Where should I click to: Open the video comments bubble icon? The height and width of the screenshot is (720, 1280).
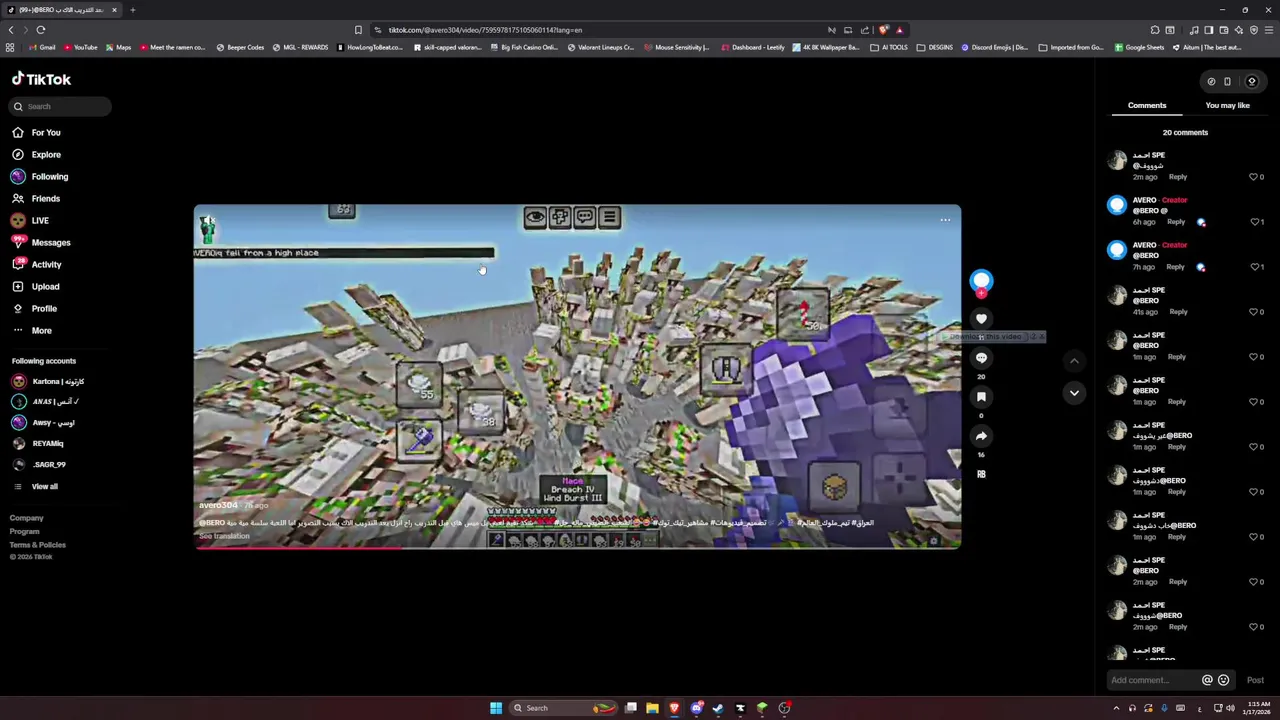pos(981,358)
